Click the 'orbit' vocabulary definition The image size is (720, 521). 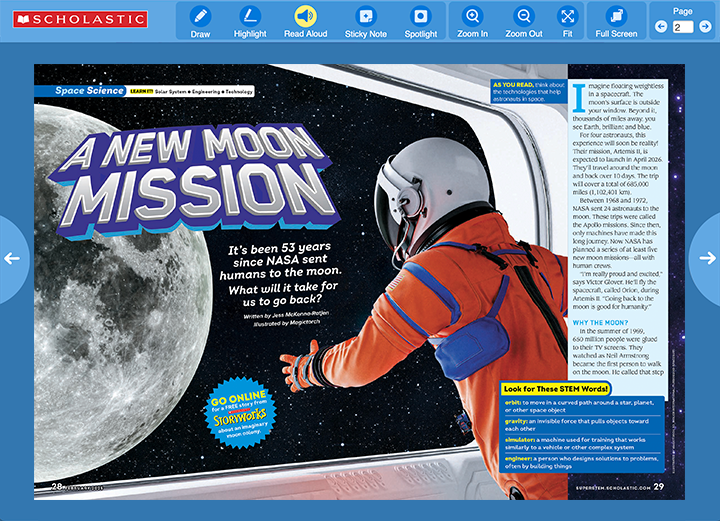pyautogui.click(x=579, y=406)
